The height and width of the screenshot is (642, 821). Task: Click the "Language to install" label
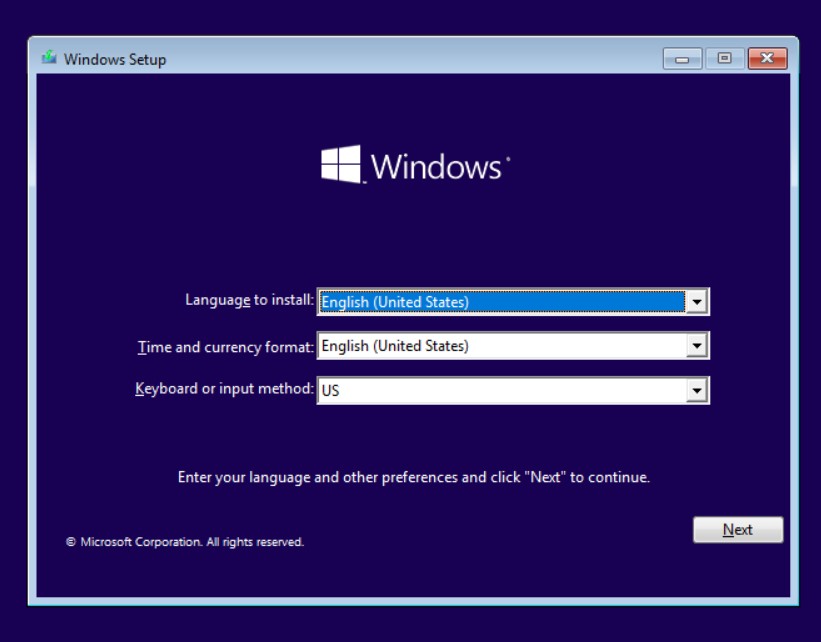point(249,300)
